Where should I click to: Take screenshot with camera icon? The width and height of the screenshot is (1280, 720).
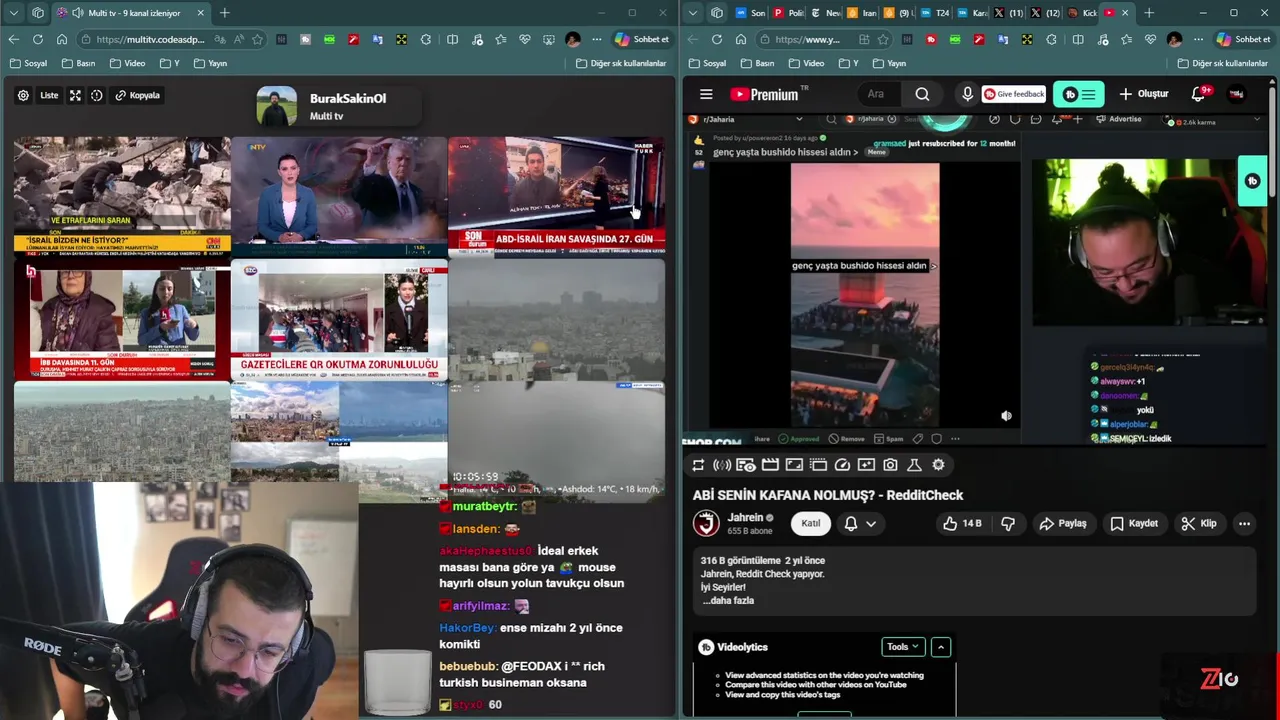(890, 465)
